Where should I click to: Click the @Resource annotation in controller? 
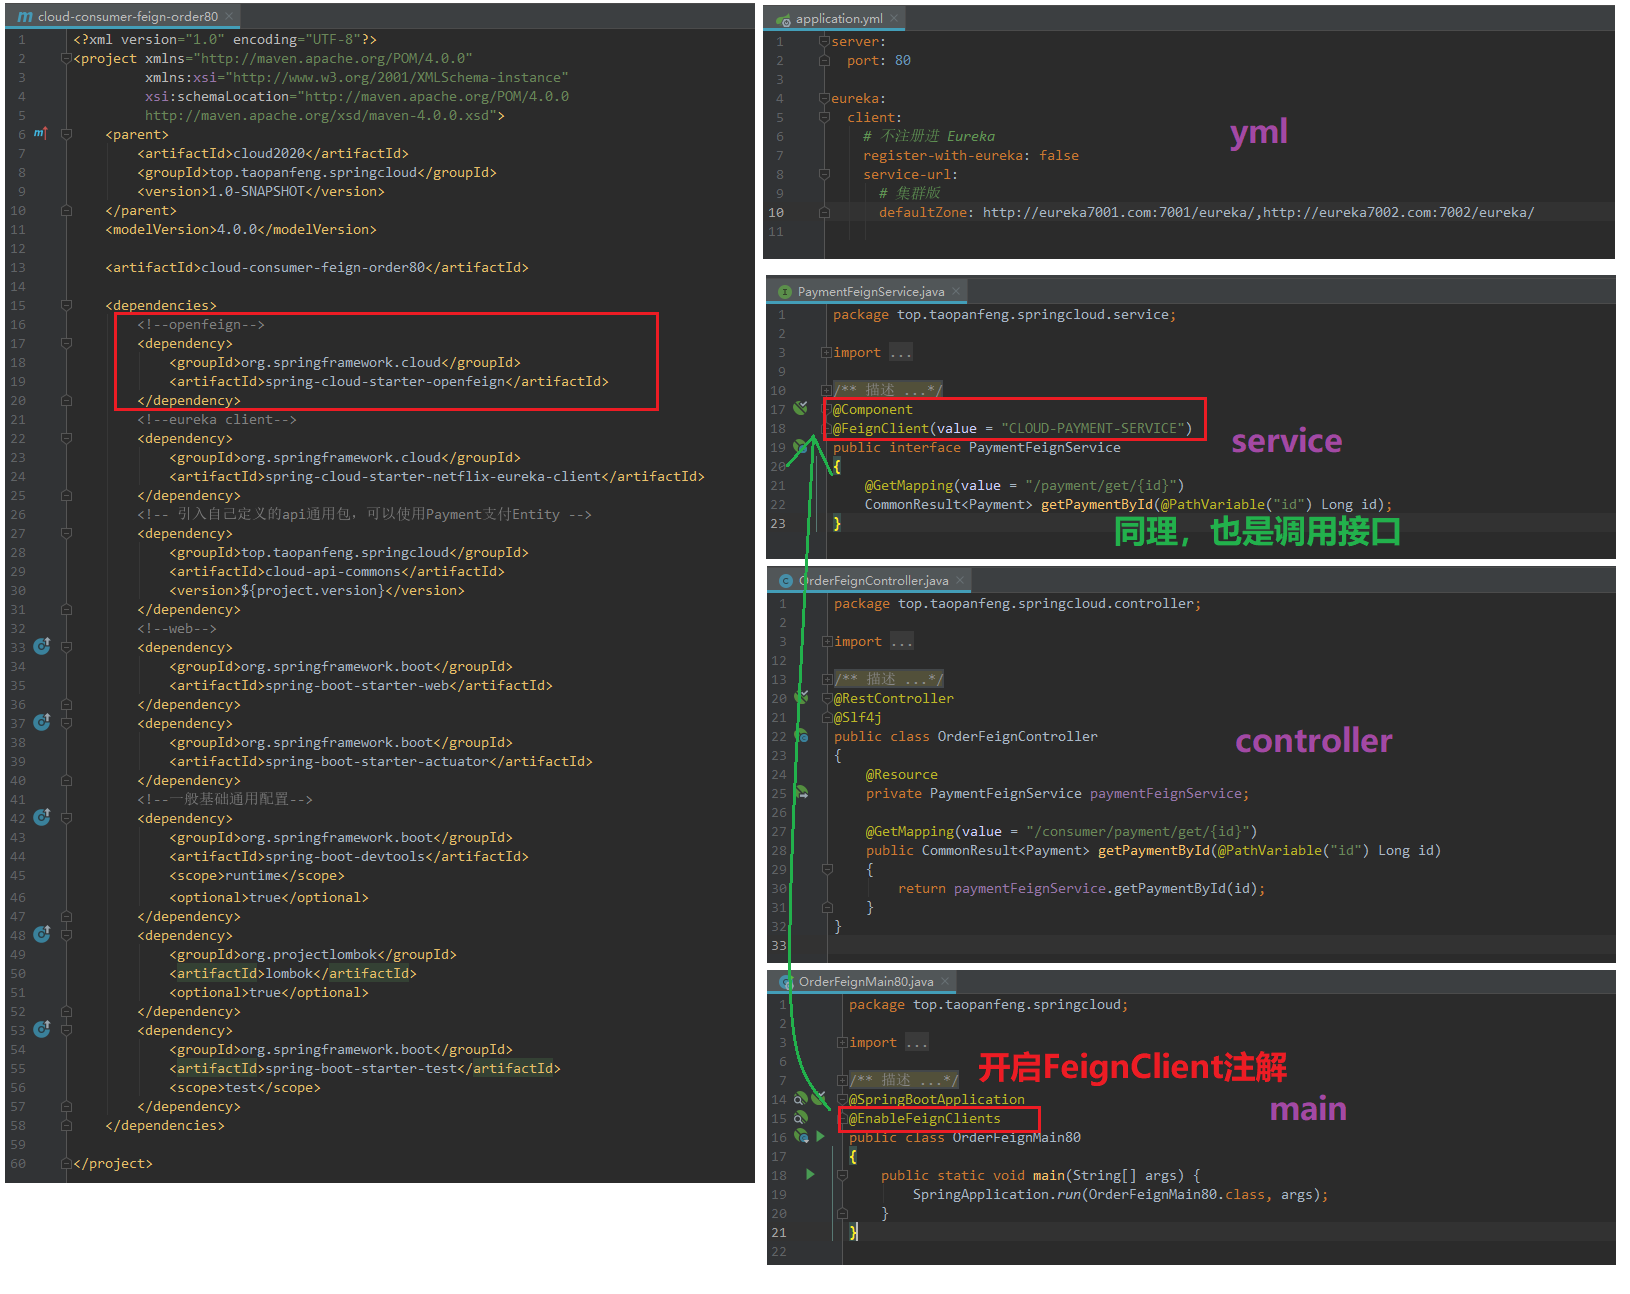click(902, 774)
